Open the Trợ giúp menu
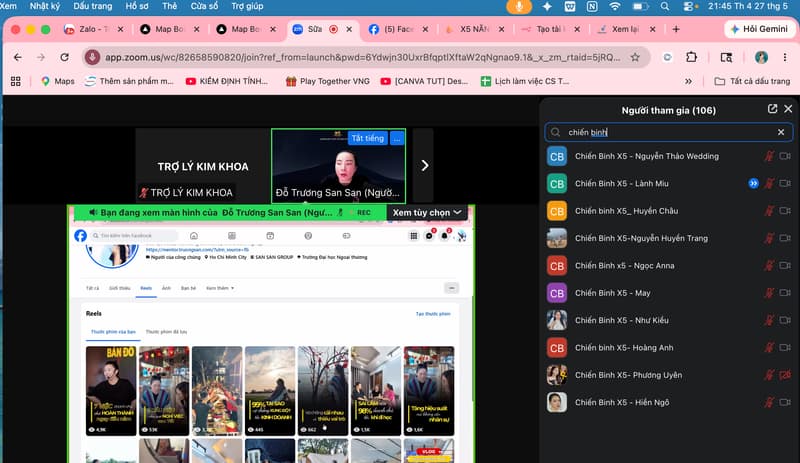Viewport: 800px width, 463px height. 247,6
